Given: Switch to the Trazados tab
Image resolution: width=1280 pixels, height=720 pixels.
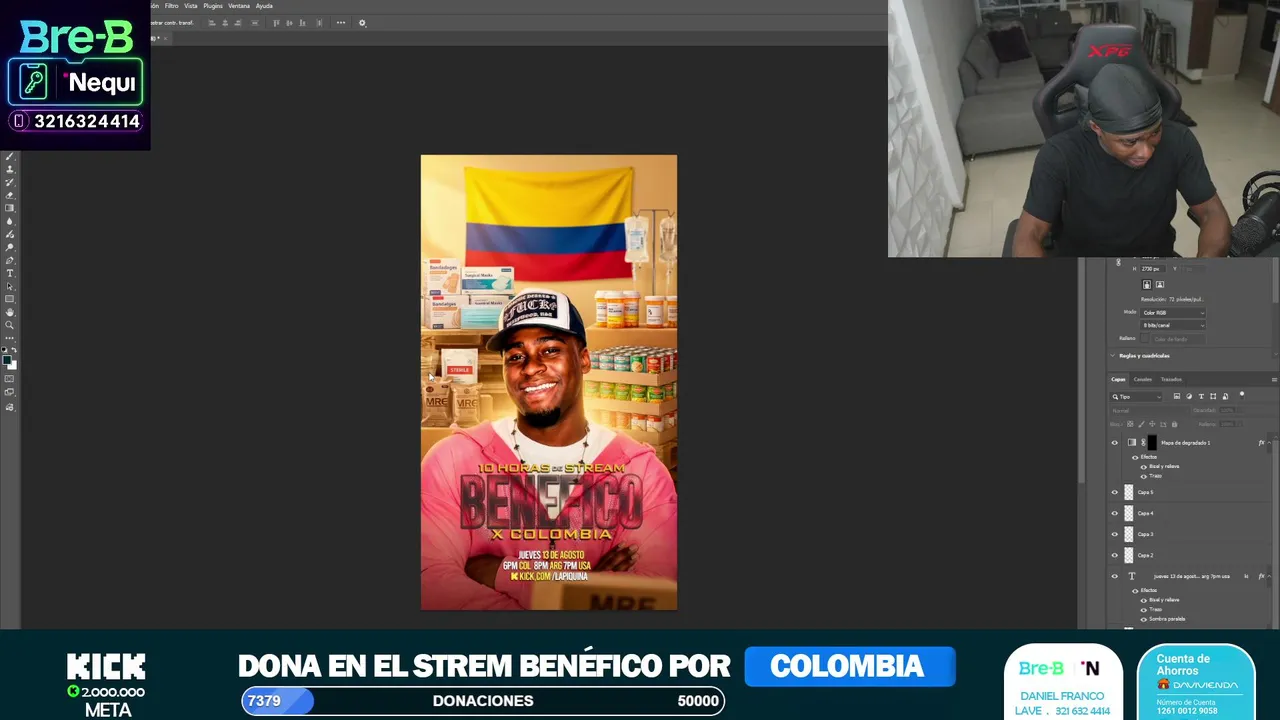Looking at the screenshot, I should point(1171,379).
